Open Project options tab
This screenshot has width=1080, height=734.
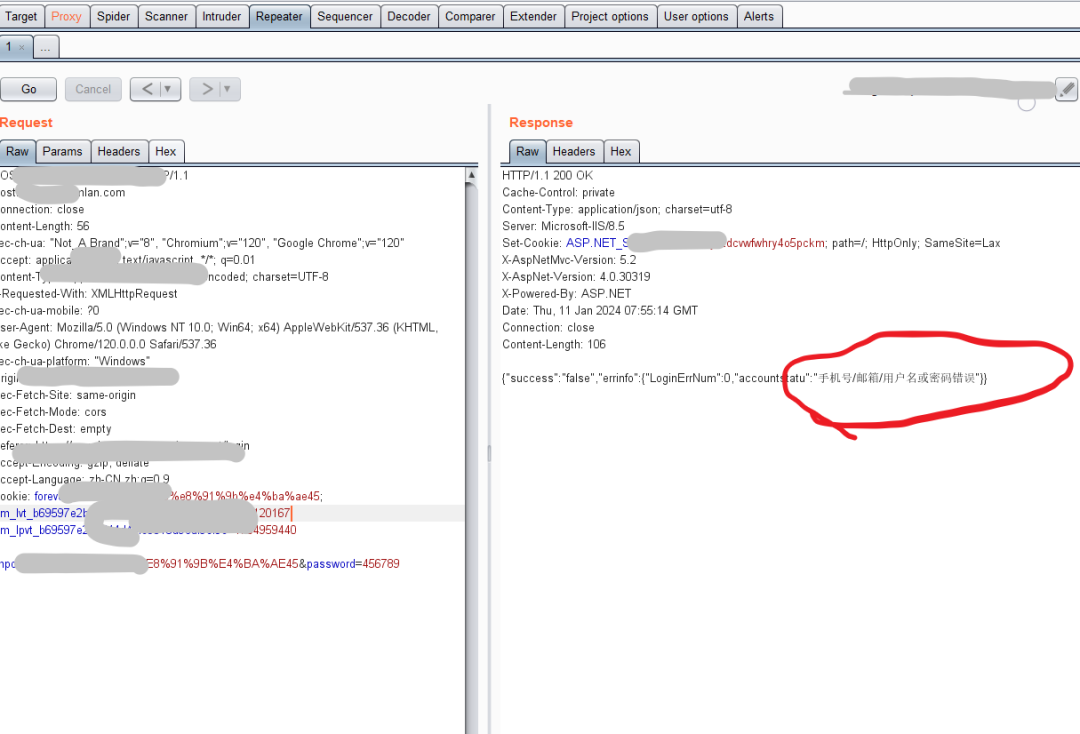point(610,17)
